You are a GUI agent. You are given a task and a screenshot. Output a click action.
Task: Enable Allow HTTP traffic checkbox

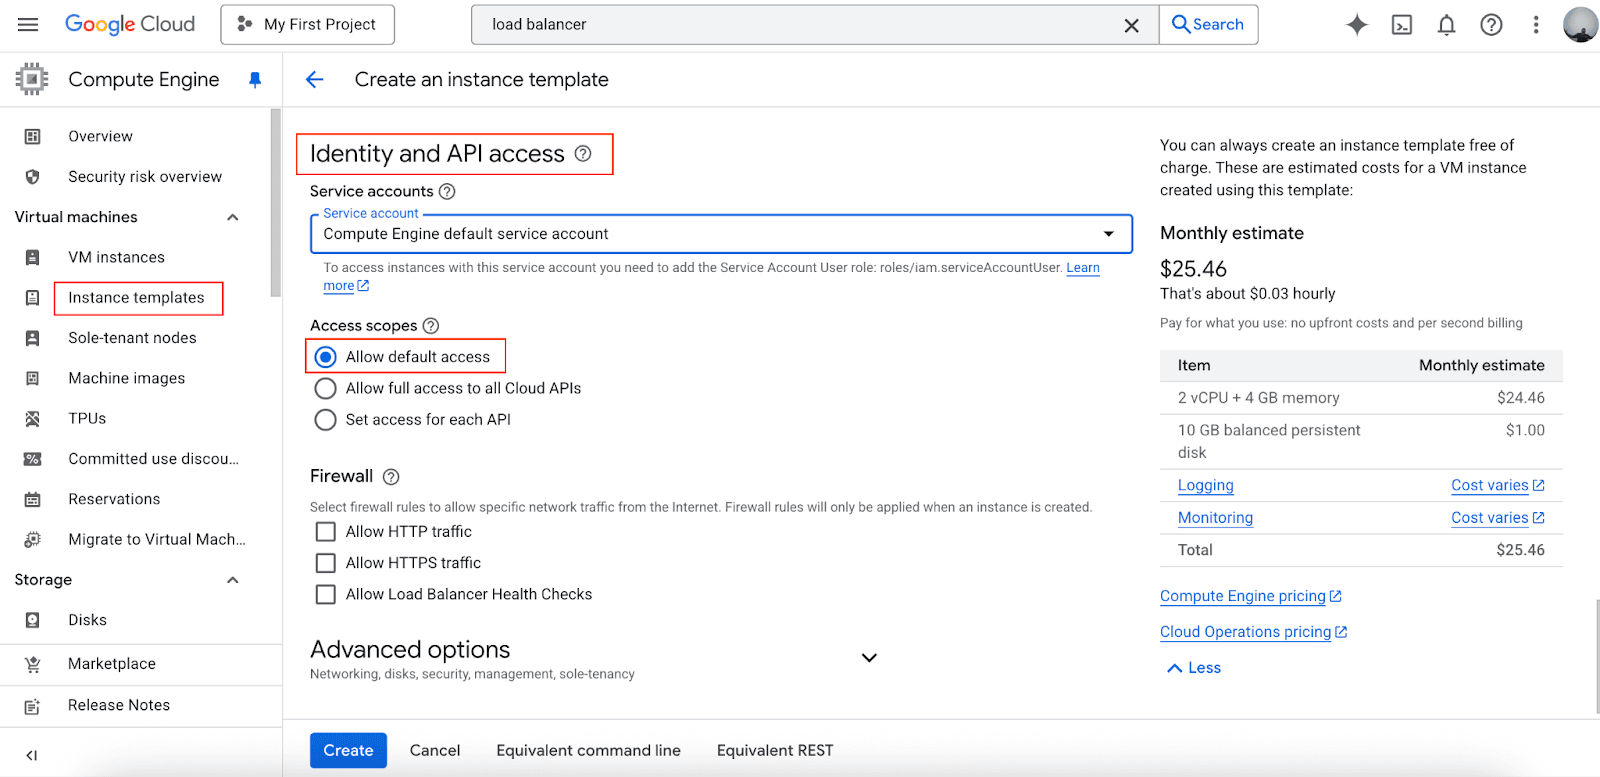coord(325,532)
